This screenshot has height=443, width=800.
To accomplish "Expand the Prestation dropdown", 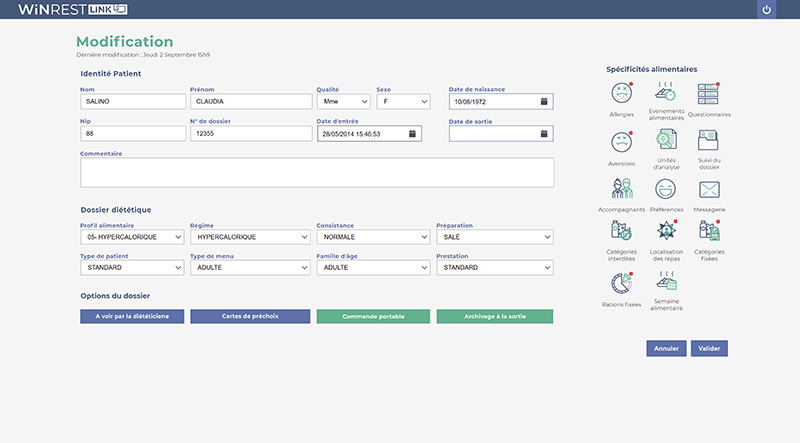I will click(494, 268).
